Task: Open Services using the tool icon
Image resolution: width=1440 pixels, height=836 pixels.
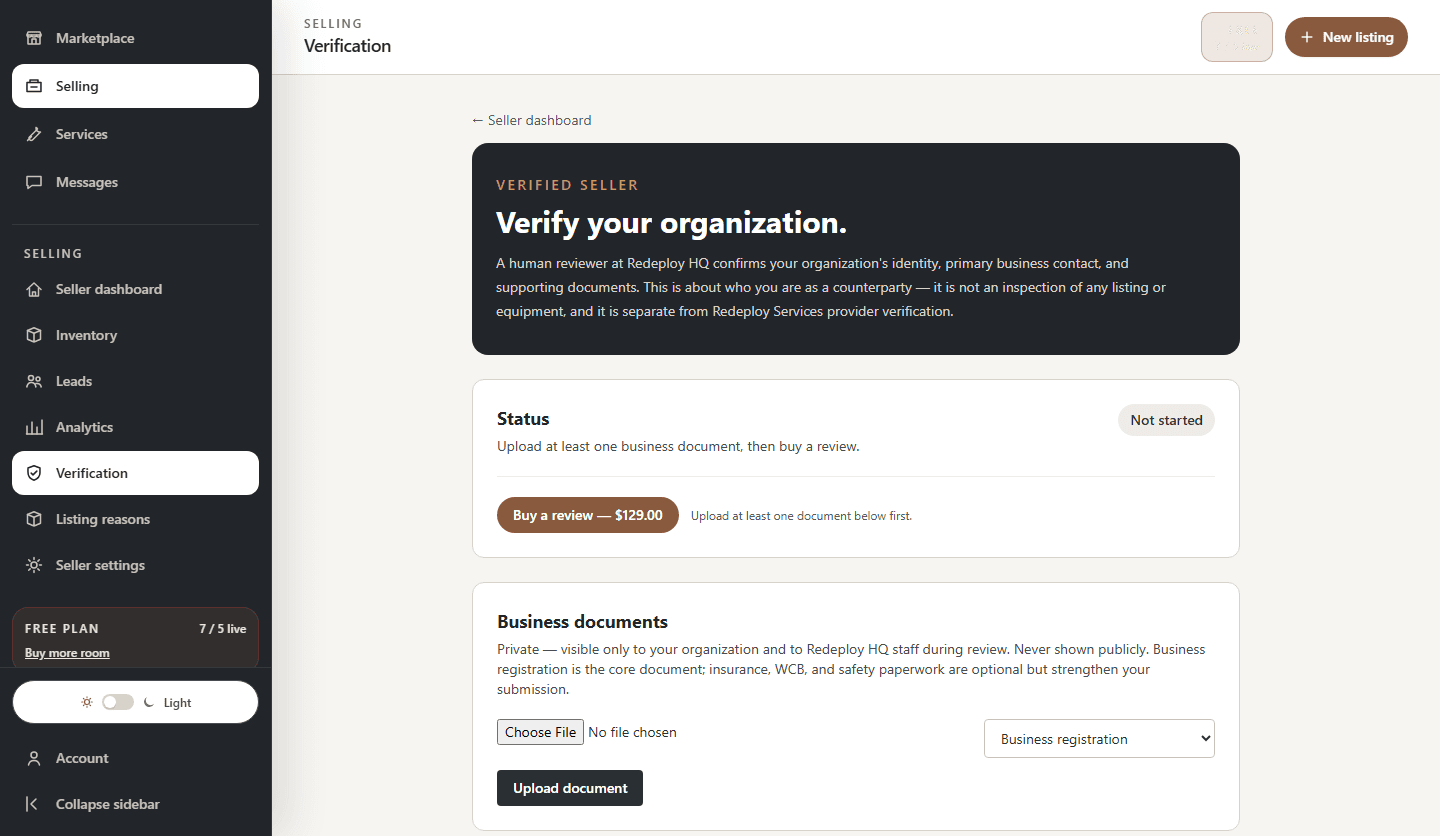Action: [x=34, y=134]
